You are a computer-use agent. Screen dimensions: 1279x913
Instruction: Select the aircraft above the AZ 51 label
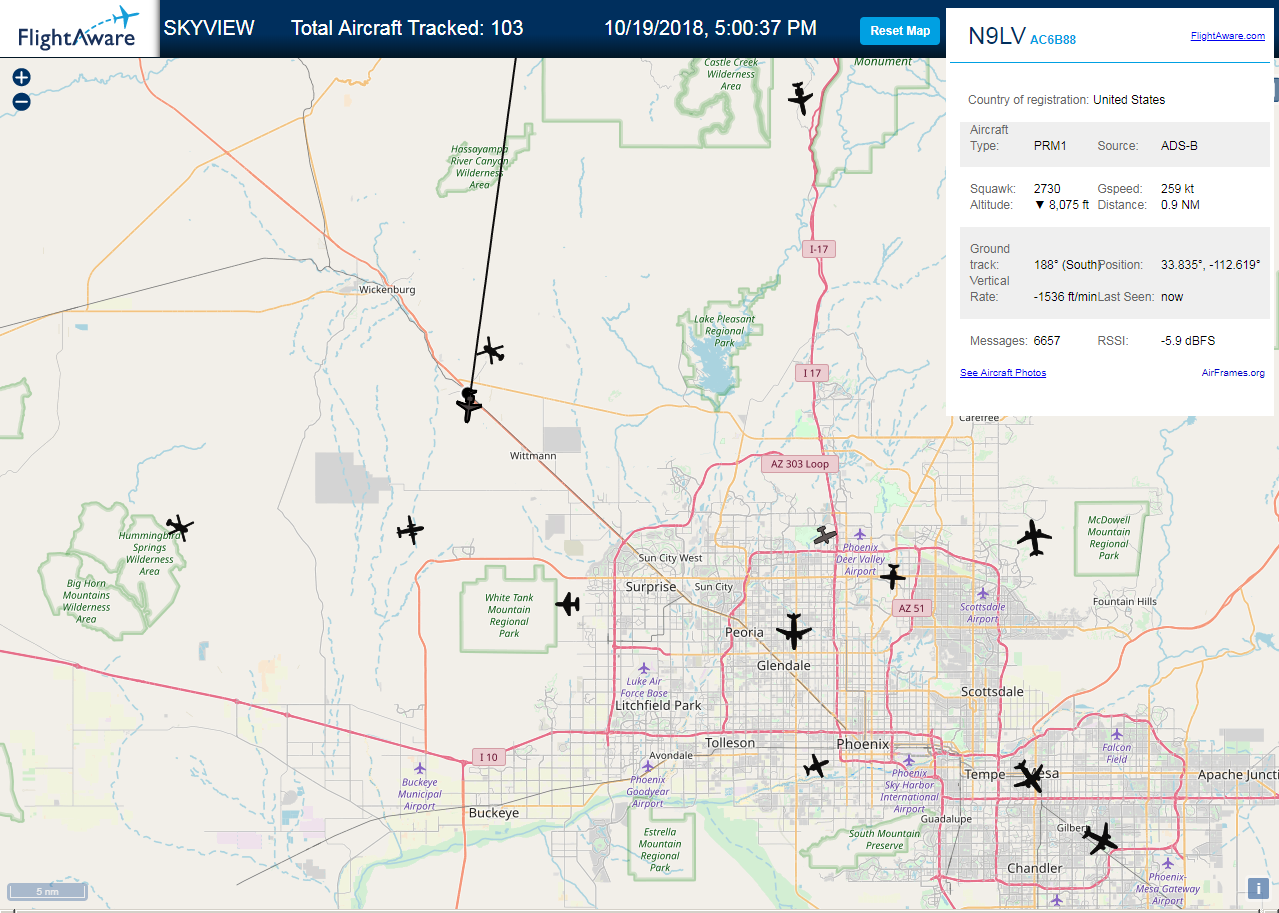(892, 576)
